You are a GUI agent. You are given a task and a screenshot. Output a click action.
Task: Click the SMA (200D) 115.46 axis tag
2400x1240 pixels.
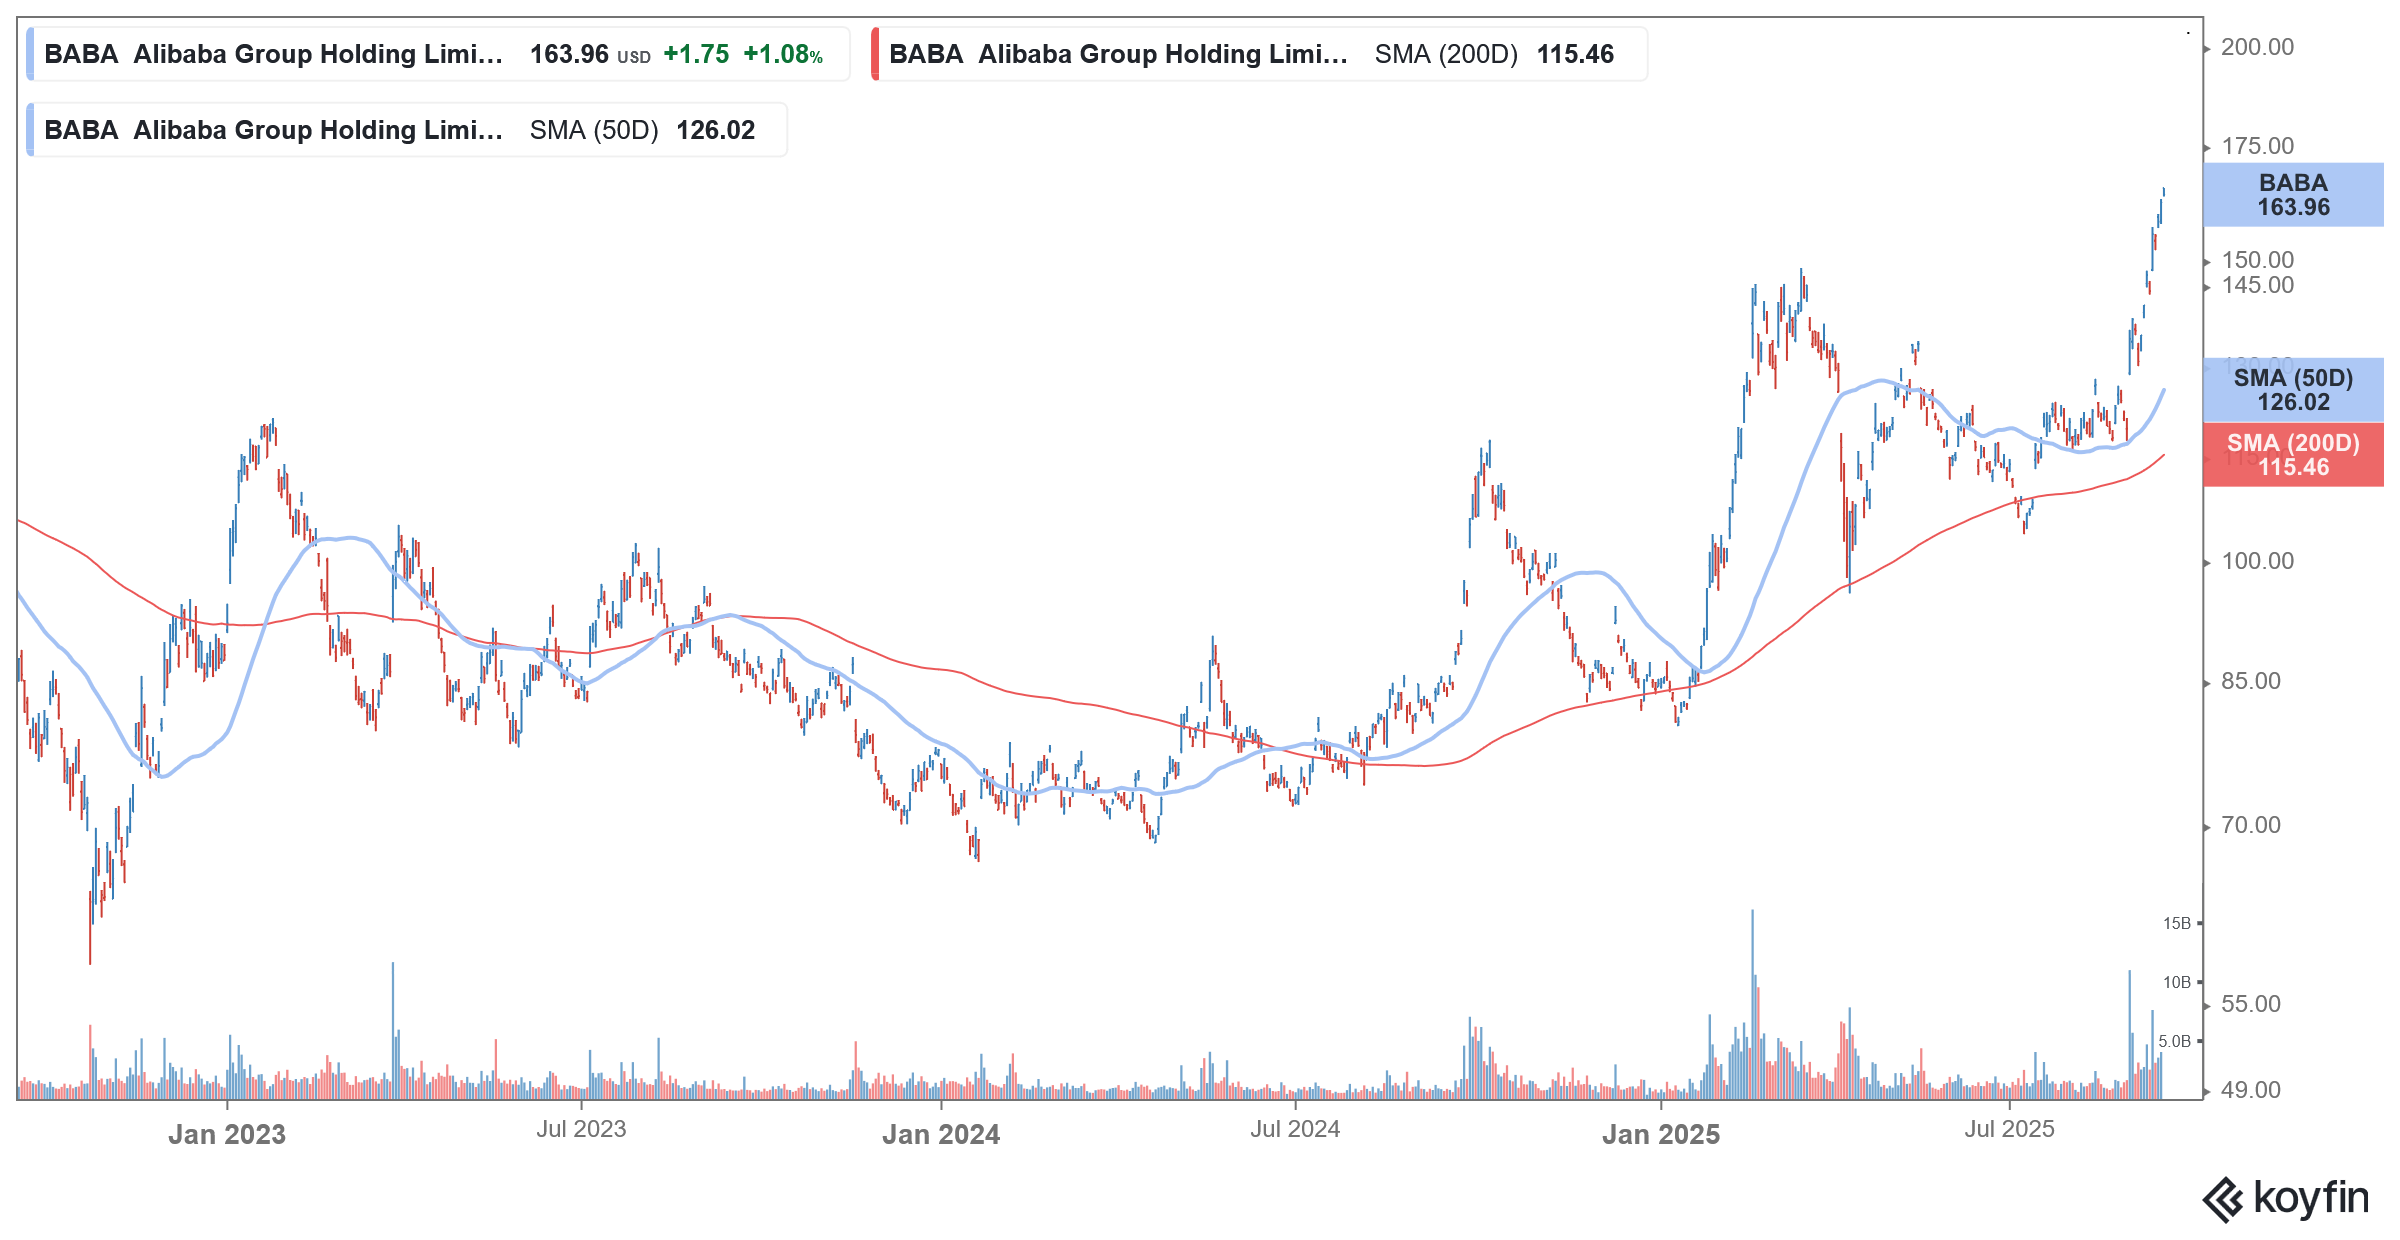[x=2292, y=455]
